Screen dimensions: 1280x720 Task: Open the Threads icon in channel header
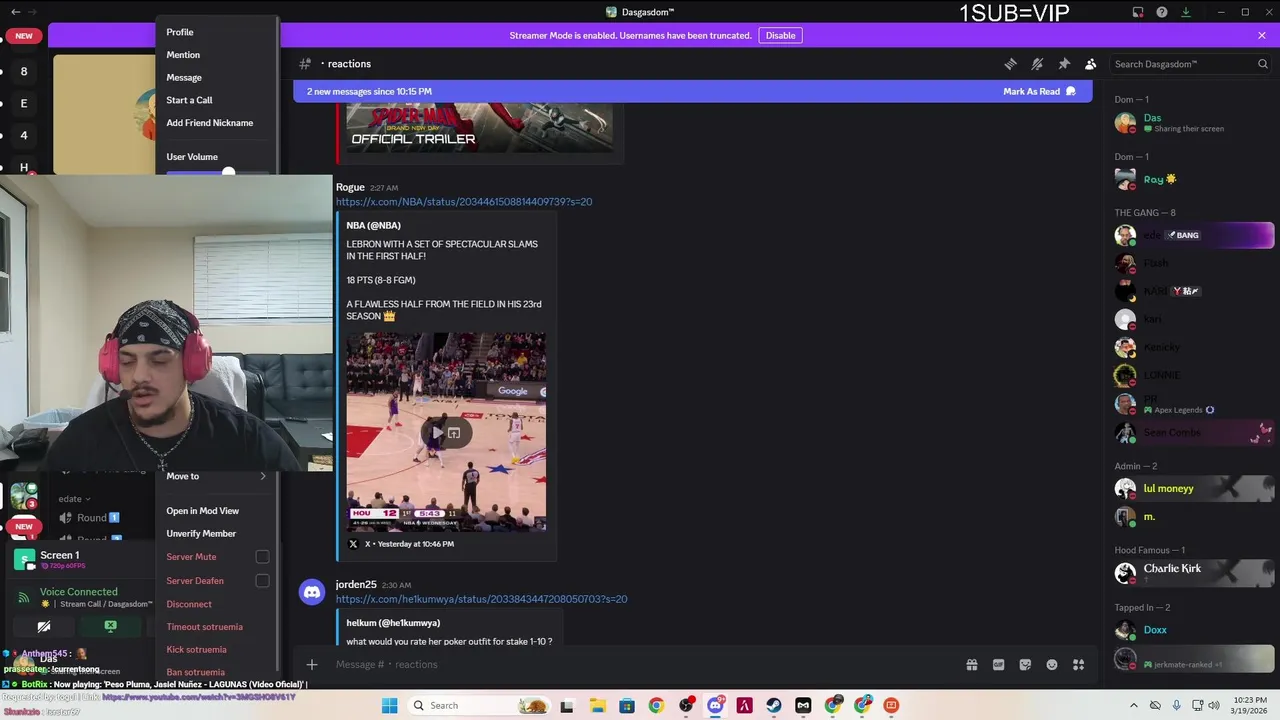[x=1010, y=64]
